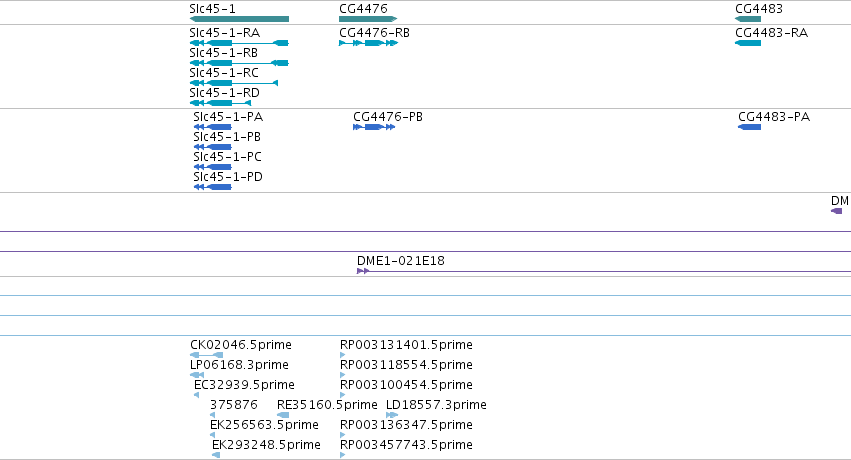Image resolution: width=851 pixels, height=460 pixels.
Task: Click the DME1-021E18 feature arrows
Action: (x=363, y=271)
